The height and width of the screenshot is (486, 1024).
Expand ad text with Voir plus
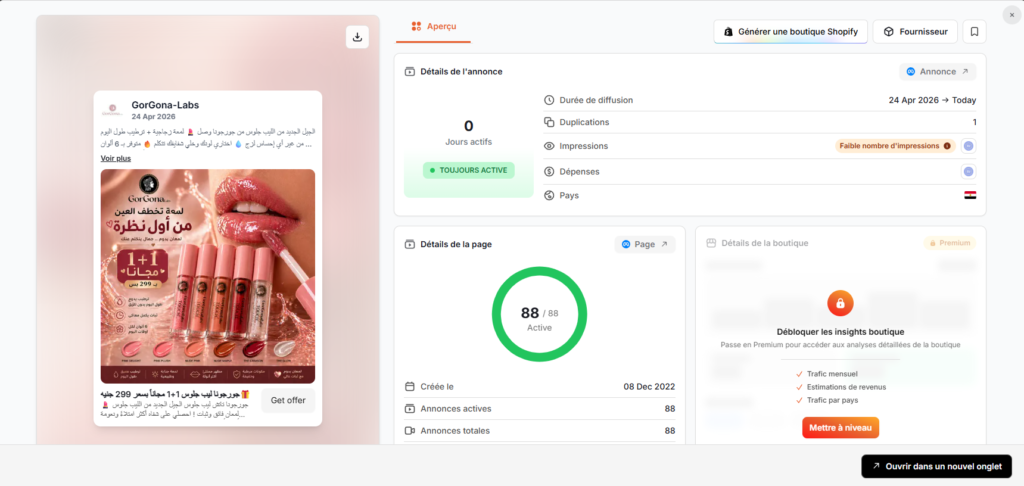116,158
